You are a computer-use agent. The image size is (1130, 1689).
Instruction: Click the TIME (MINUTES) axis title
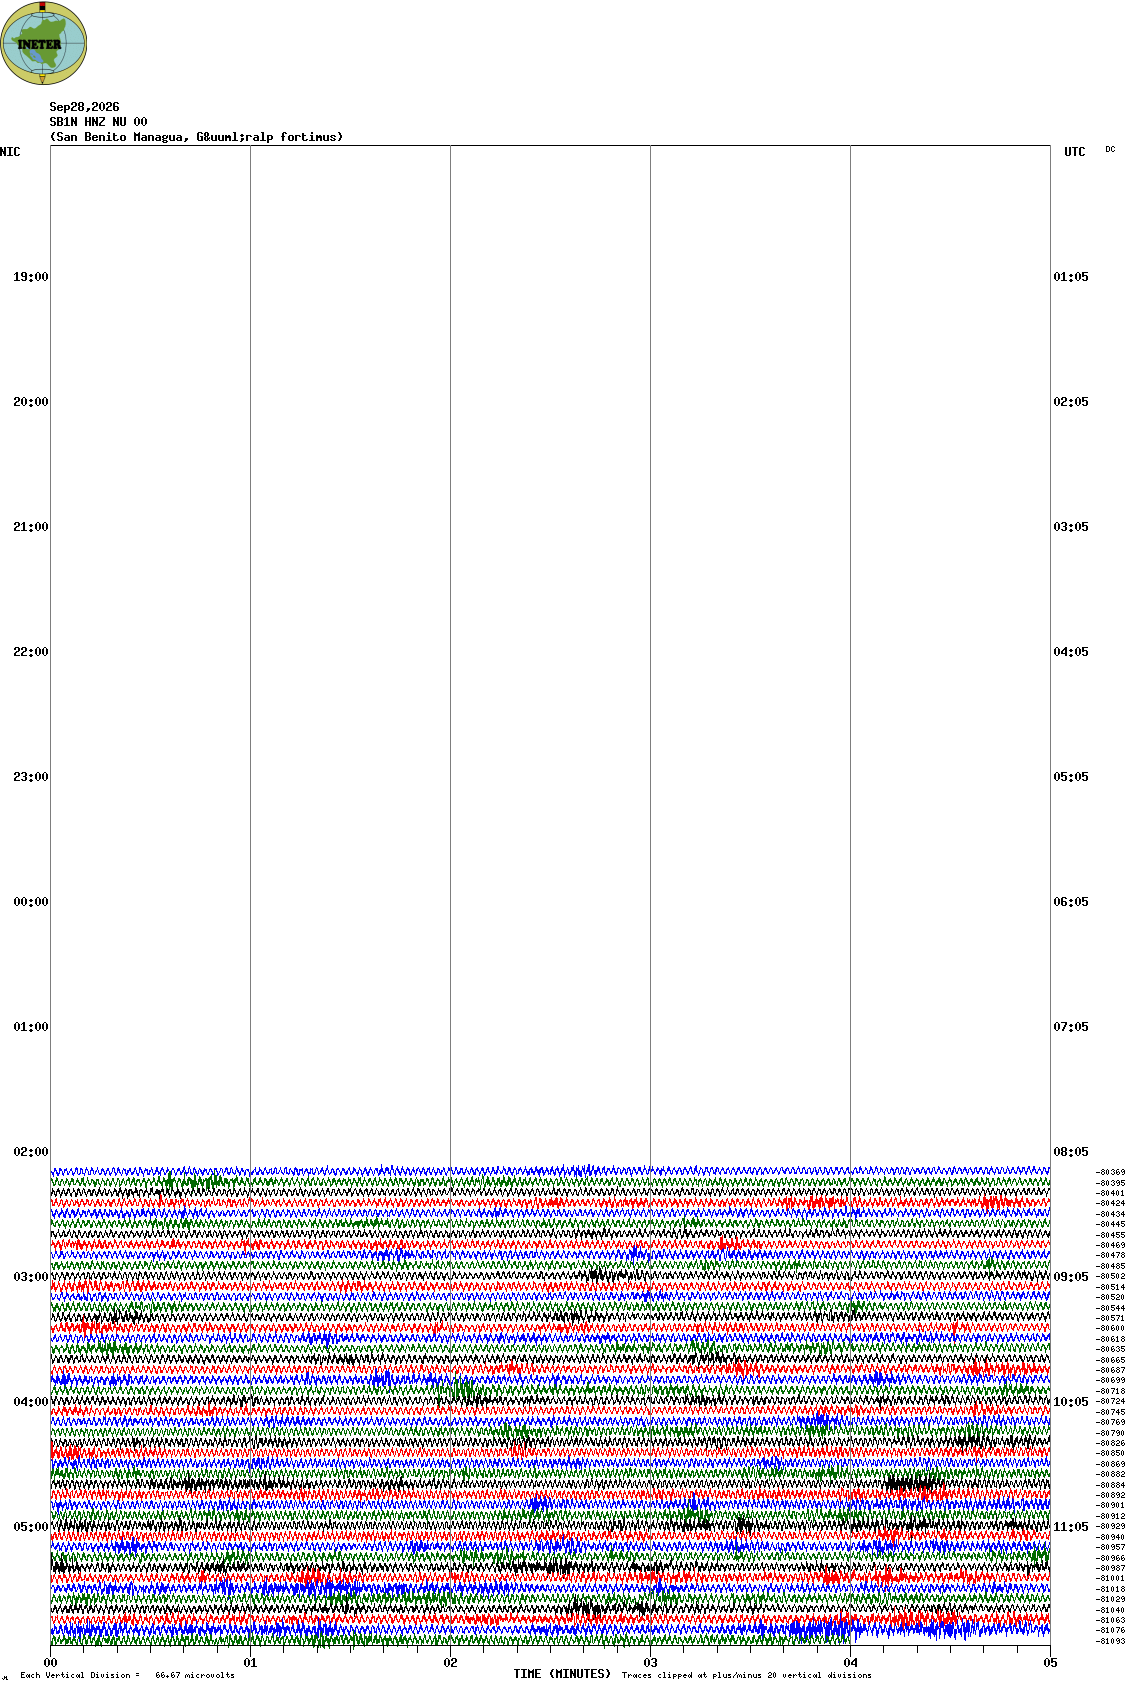(562, 1674)
